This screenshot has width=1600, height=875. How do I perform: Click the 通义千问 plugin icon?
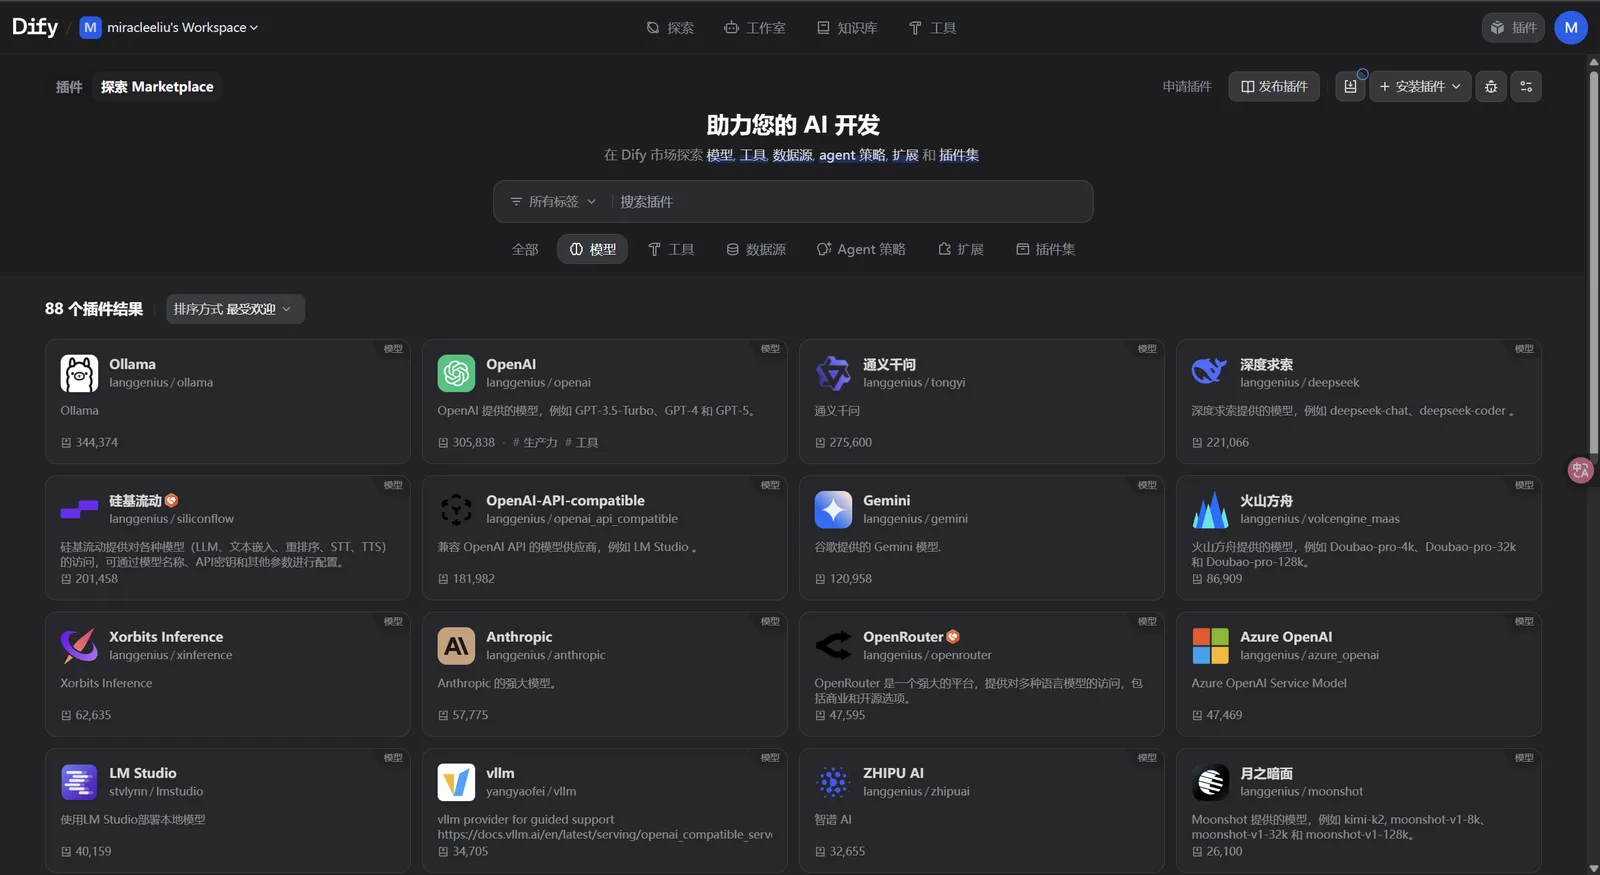[x=833, y=373]
